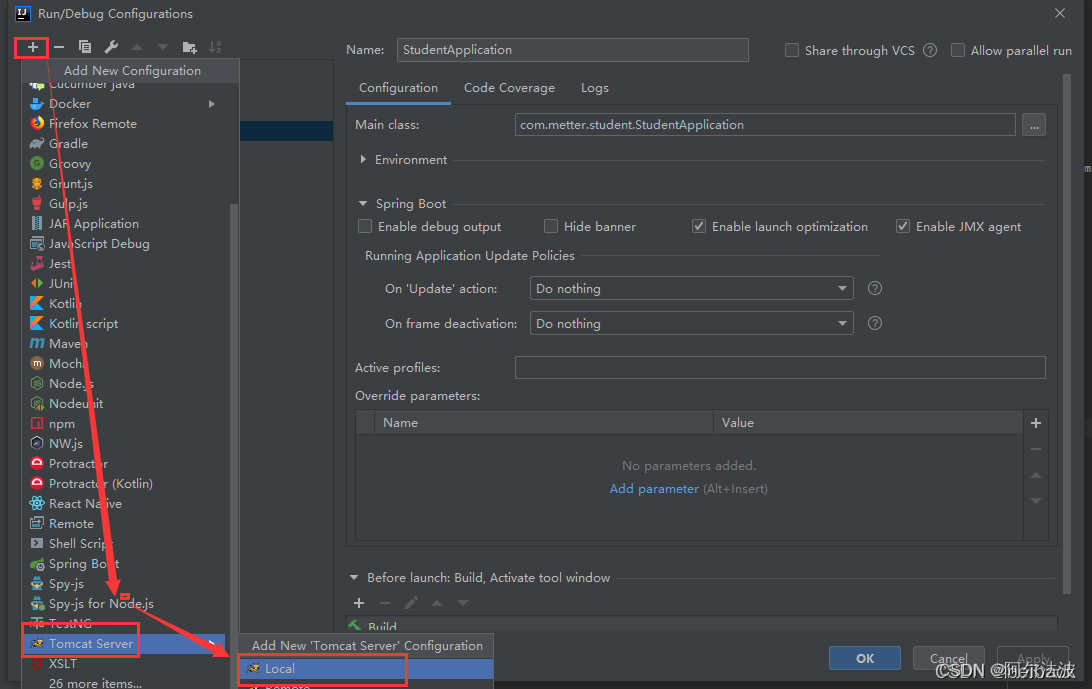The image size is (1092, 689).
Task: Click the Main class input field
Action: 765,125
